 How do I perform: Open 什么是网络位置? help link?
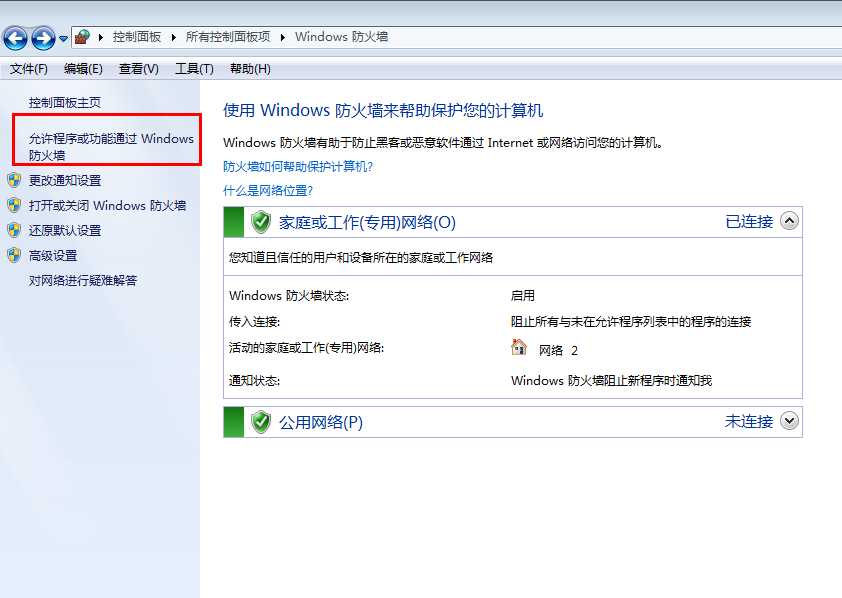click(267, 191)
